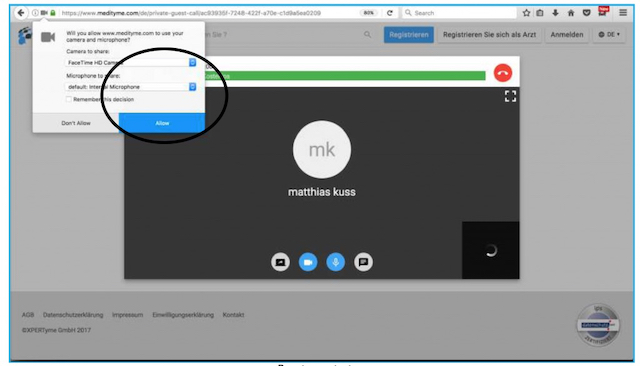640x366 pixels.
Task: Click Registrieren Sie sich als Arzt
Action: 489,35
